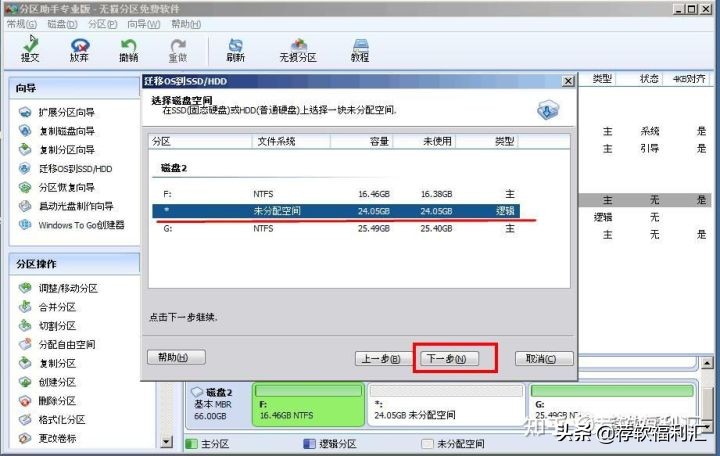Screen dimensions: 720x456
Task: Open the 向导(W) menu
Action: tap(144, 24)
